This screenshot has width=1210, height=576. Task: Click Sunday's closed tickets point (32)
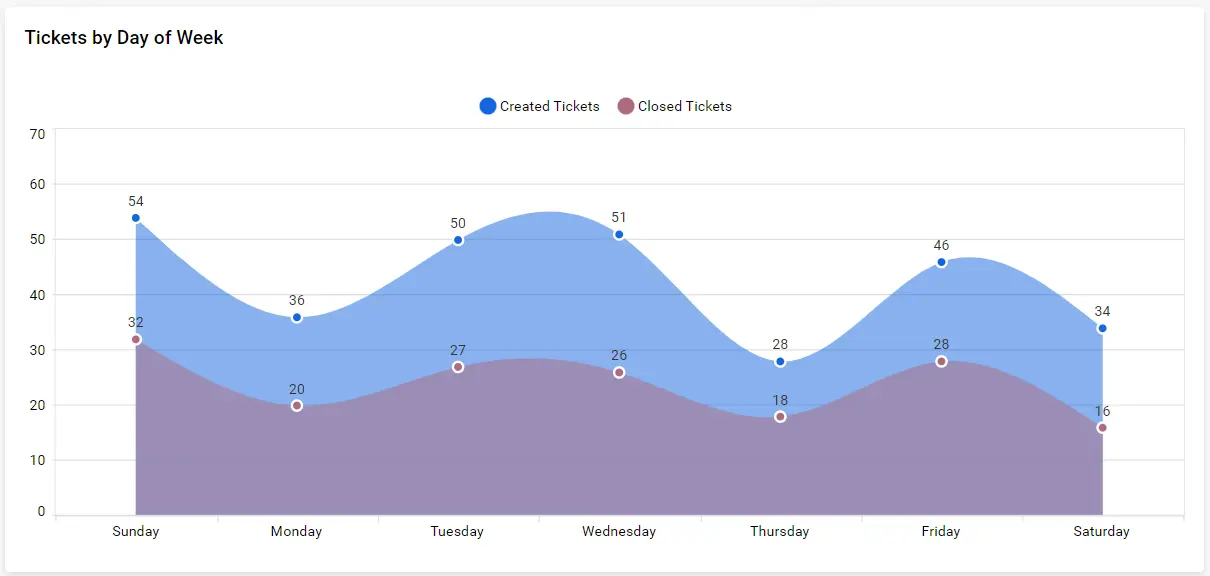136,340
